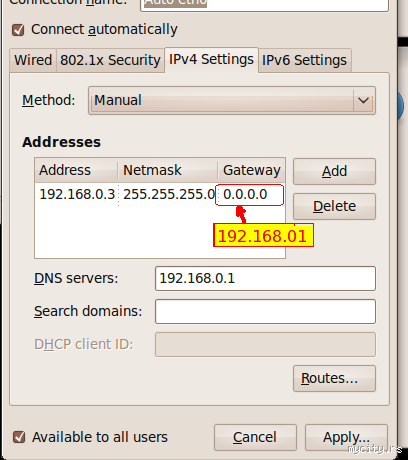The height and width of the screenshot is (460, 408).
Task: Click the Search domains input field
Action: click(265, 311)
